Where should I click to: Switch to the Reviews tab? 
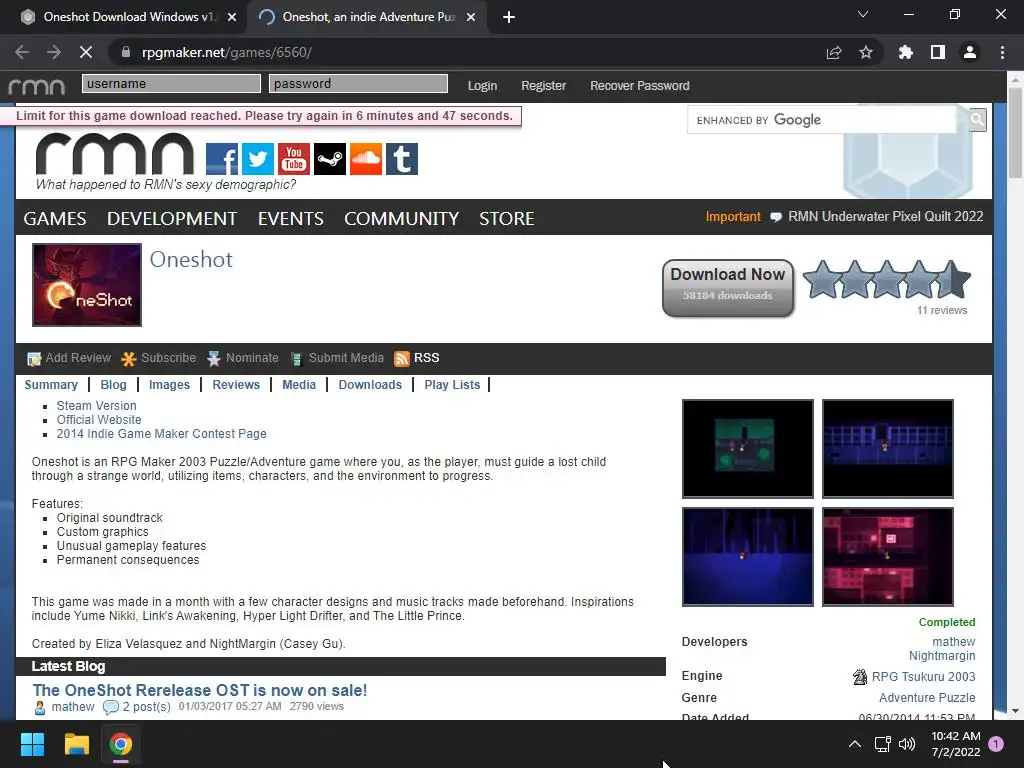click(x=236, y=385)
